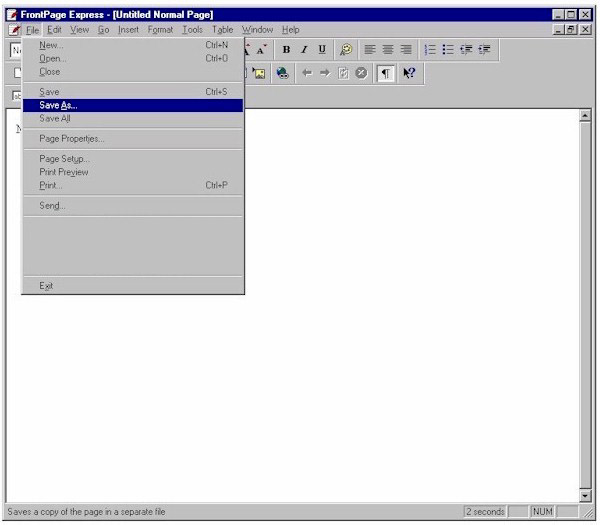Open the Go menu
Screen dimensions: 600x525
pyautogui.click(x=103, y=30)
